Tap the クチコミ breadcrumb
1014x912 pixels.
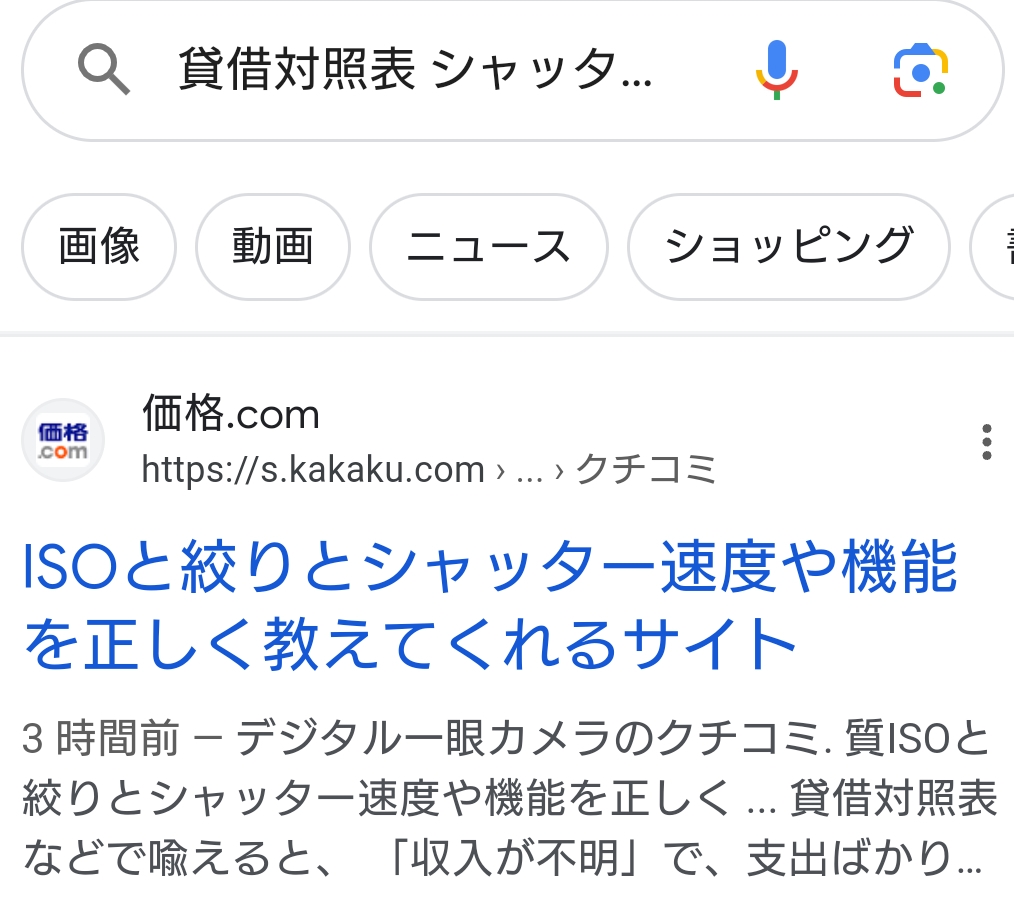[647, 469]
